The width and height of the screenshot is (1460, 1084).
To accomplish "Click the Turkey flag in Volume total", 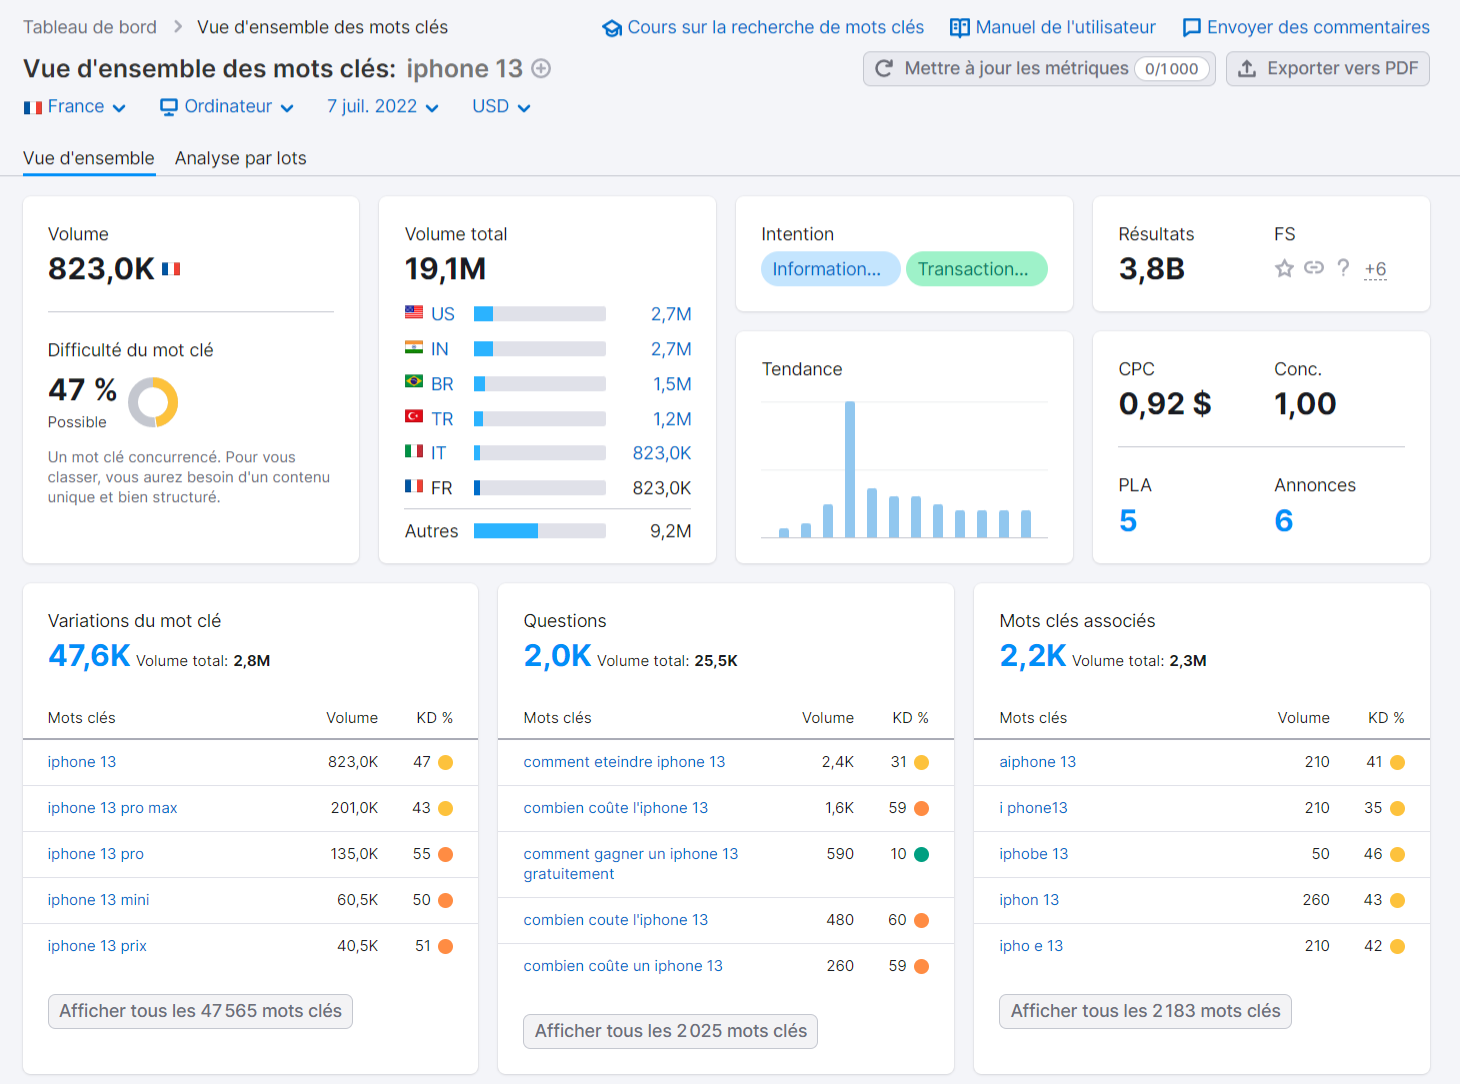I will [x=414, y=416].
